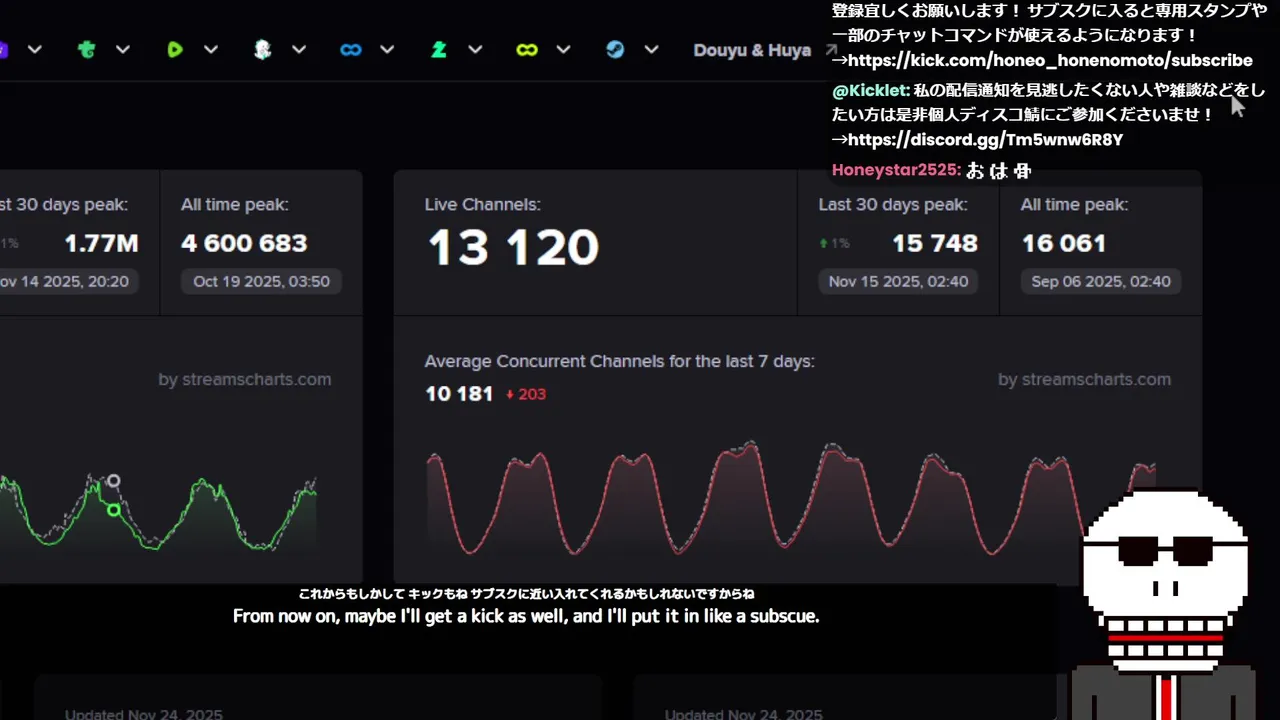Click the 1.77M peak value
Screen dimensions: 1280x720
(x=101, y=243)
